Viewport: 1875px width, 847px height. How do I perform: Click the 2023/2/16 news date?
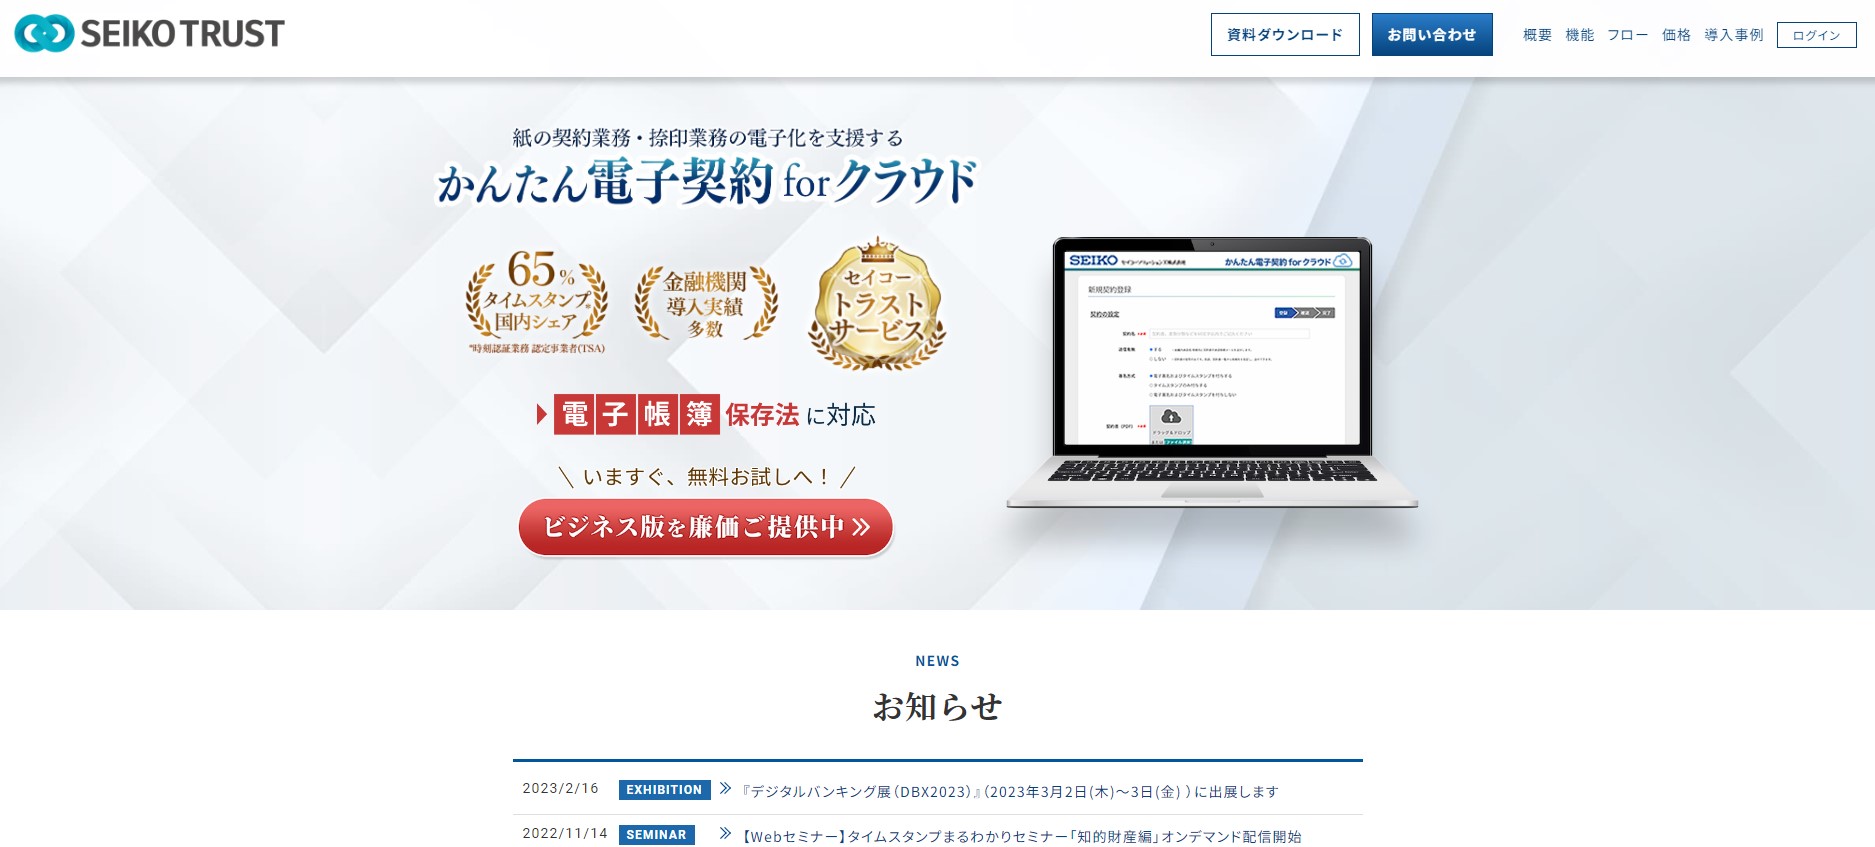pos(560,789)
